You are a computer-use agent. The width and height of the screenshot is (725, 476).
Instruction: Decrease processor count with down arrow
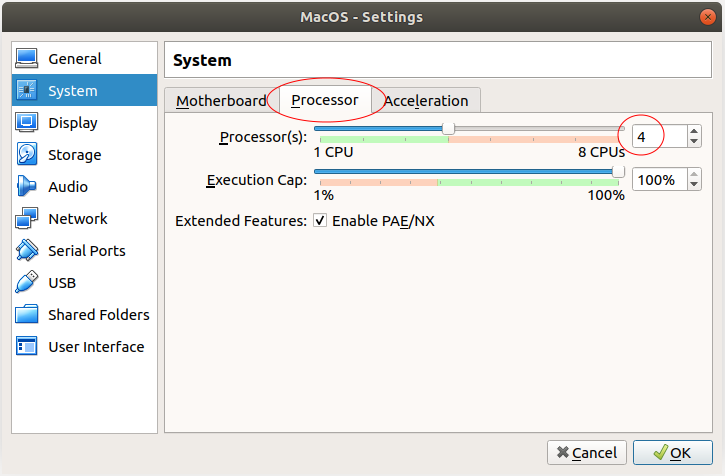pyautogui.click(x=694, y=142)
